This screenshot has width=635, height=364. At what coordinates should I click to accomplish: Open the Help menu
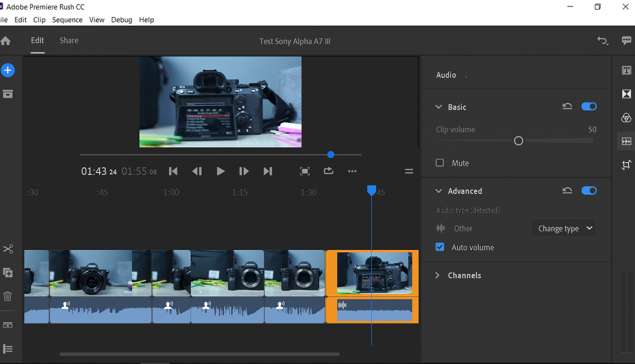click(146, 20)
